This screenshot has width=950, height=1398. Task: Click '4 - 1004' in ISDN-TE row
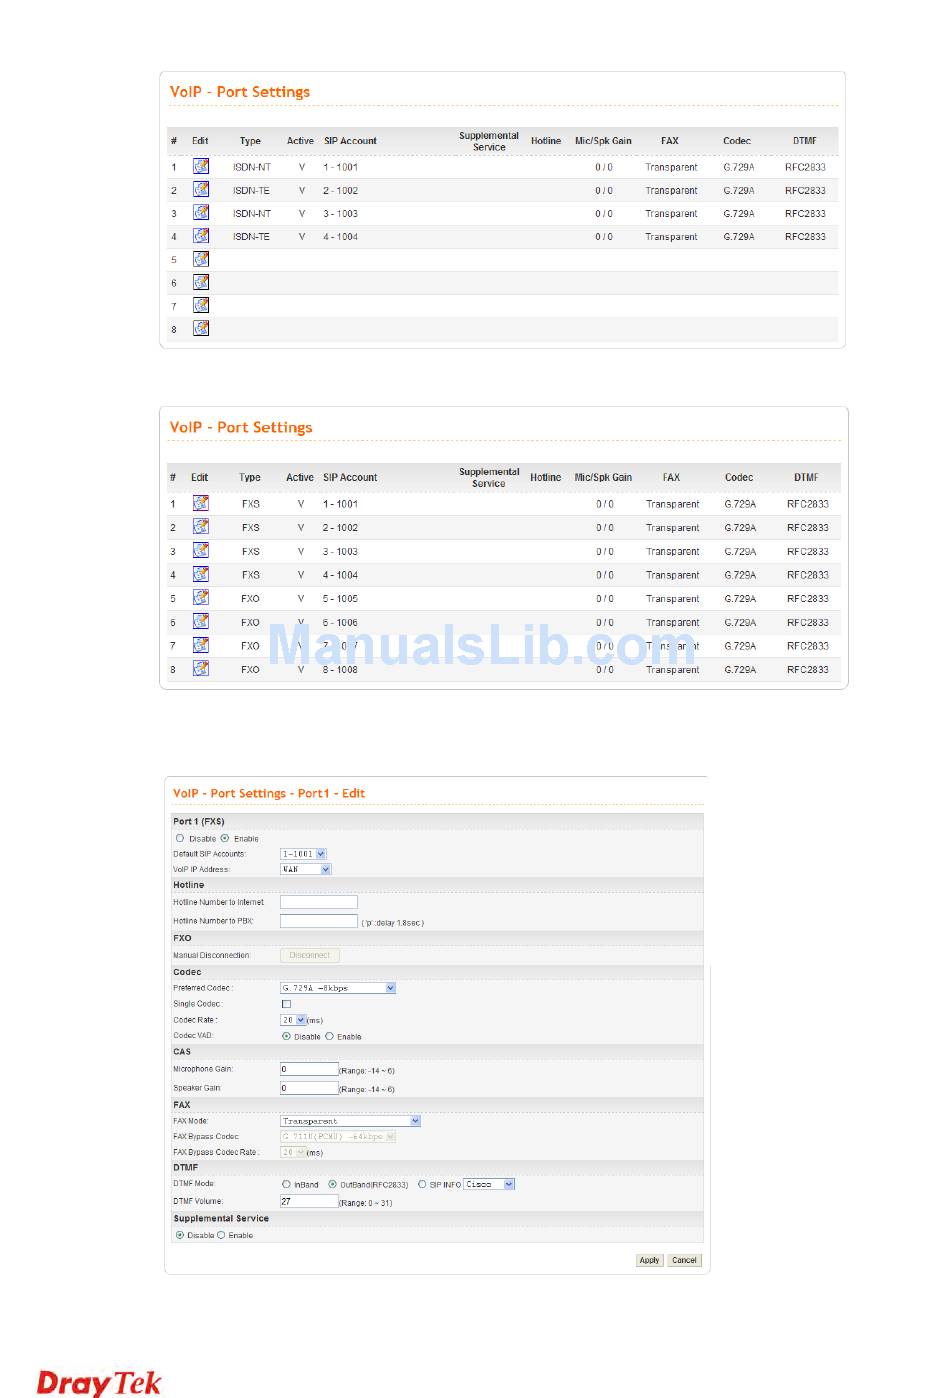pos(340,237)
